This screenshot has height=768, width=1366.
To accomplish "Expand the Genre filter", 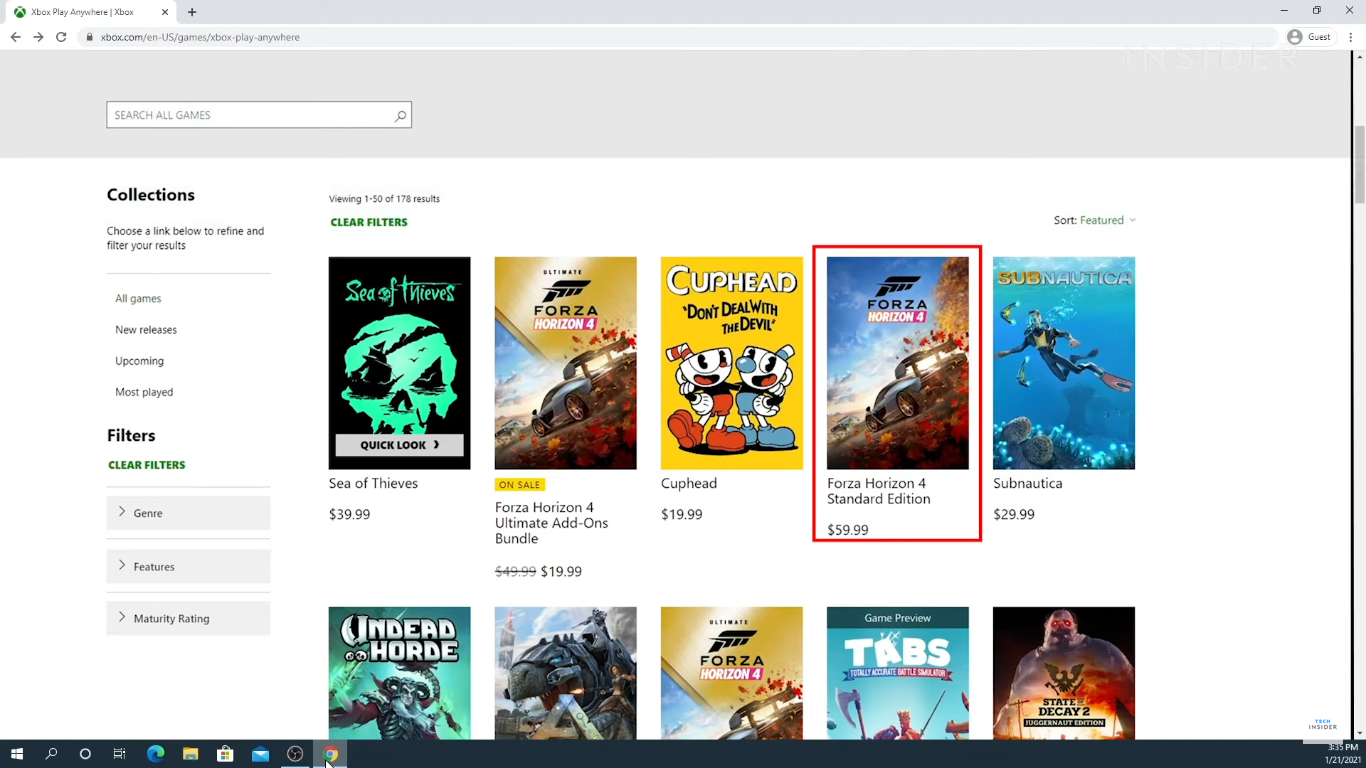I will (188, 513).
